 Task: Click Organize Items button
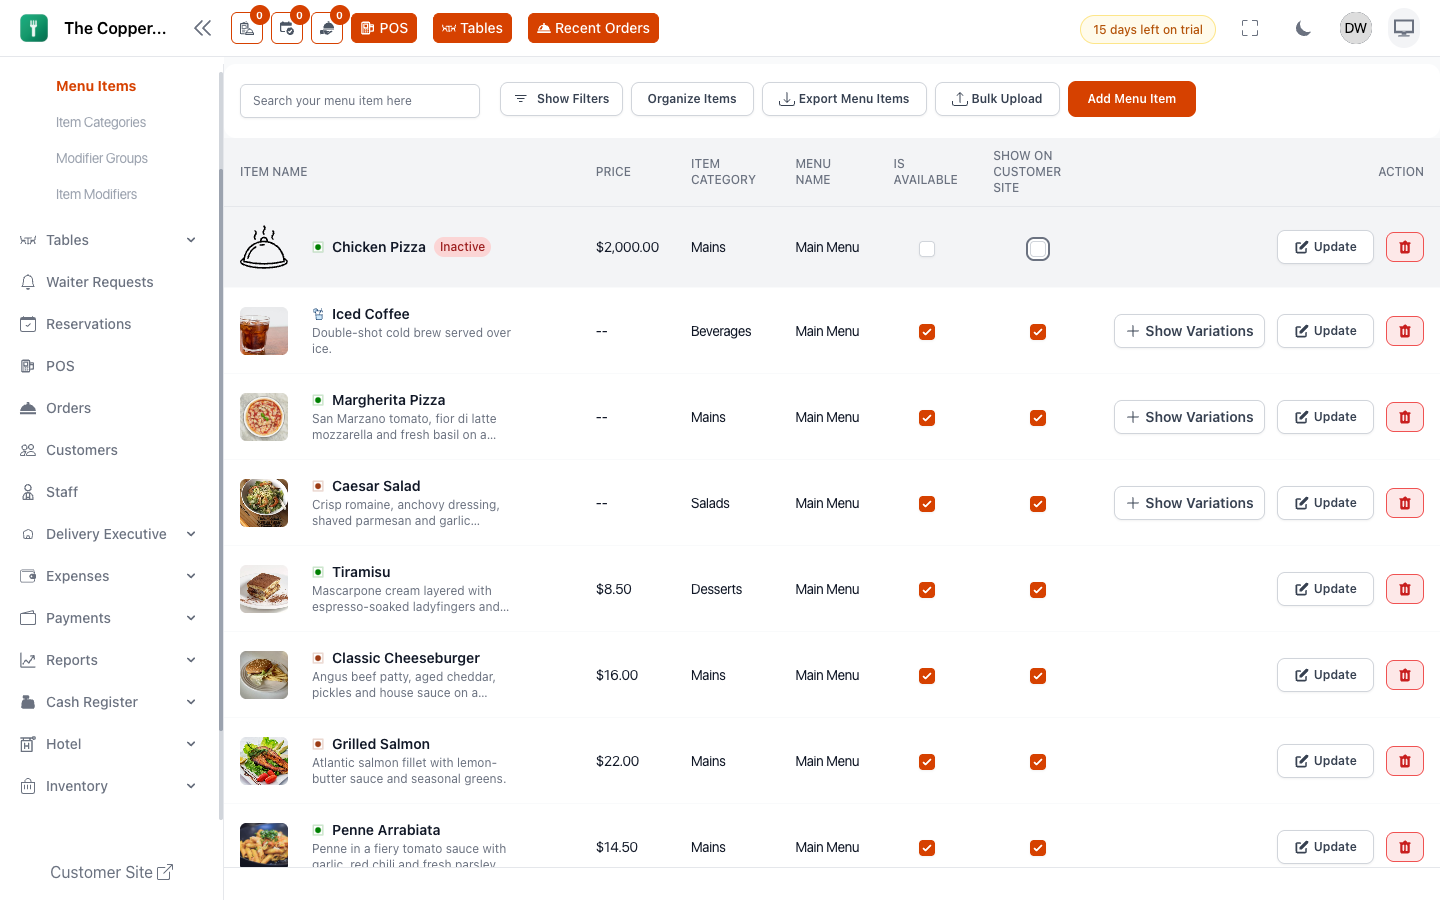(692, 99)
